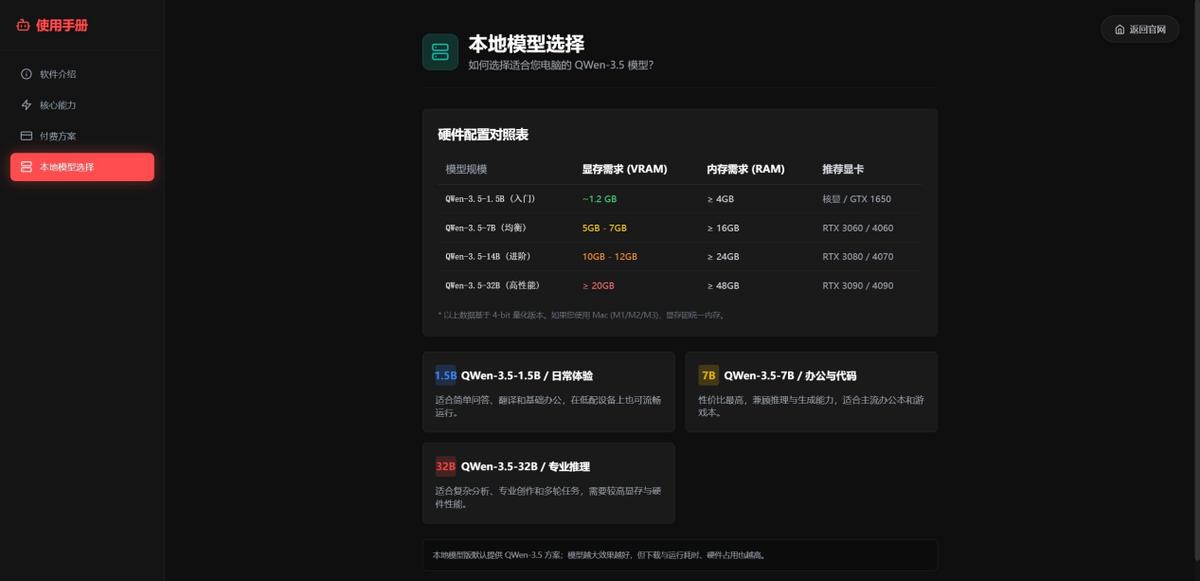Click the 模型规模 column header
This screenshot has height=581, width=1200.
(x=466, y=169)
